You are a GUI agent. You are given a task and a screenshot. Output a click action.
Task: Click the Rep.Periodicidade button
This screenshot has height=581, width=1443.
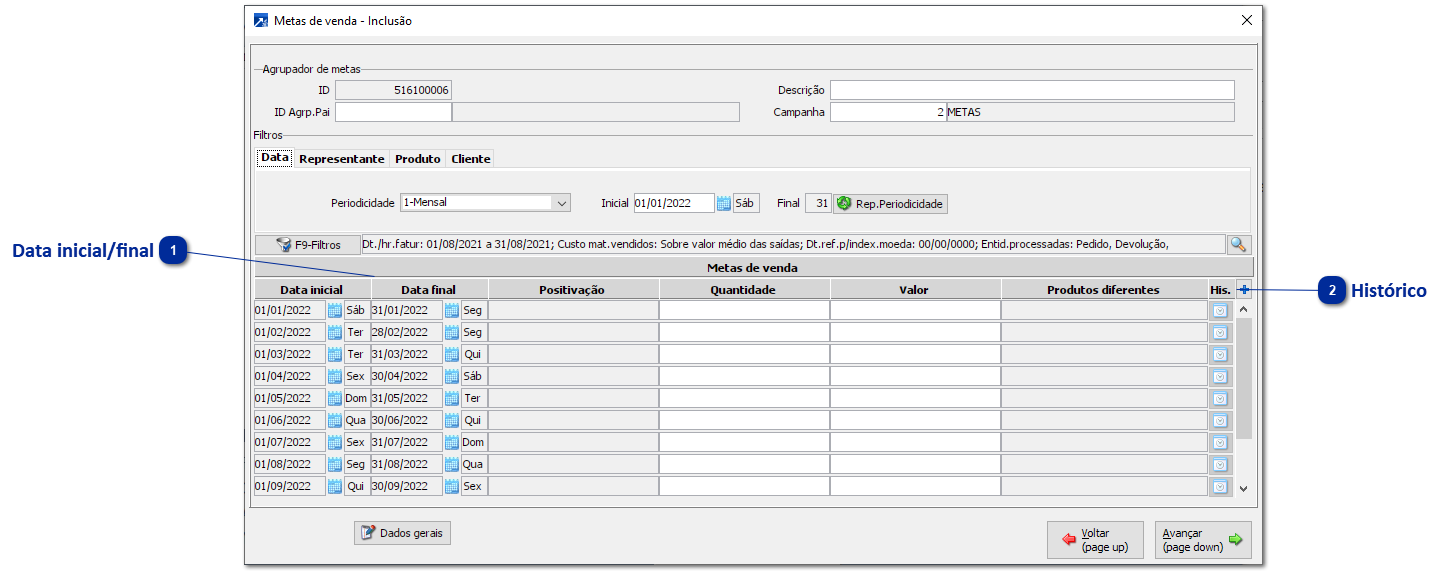pyautogui.click(x=890, y=203)
